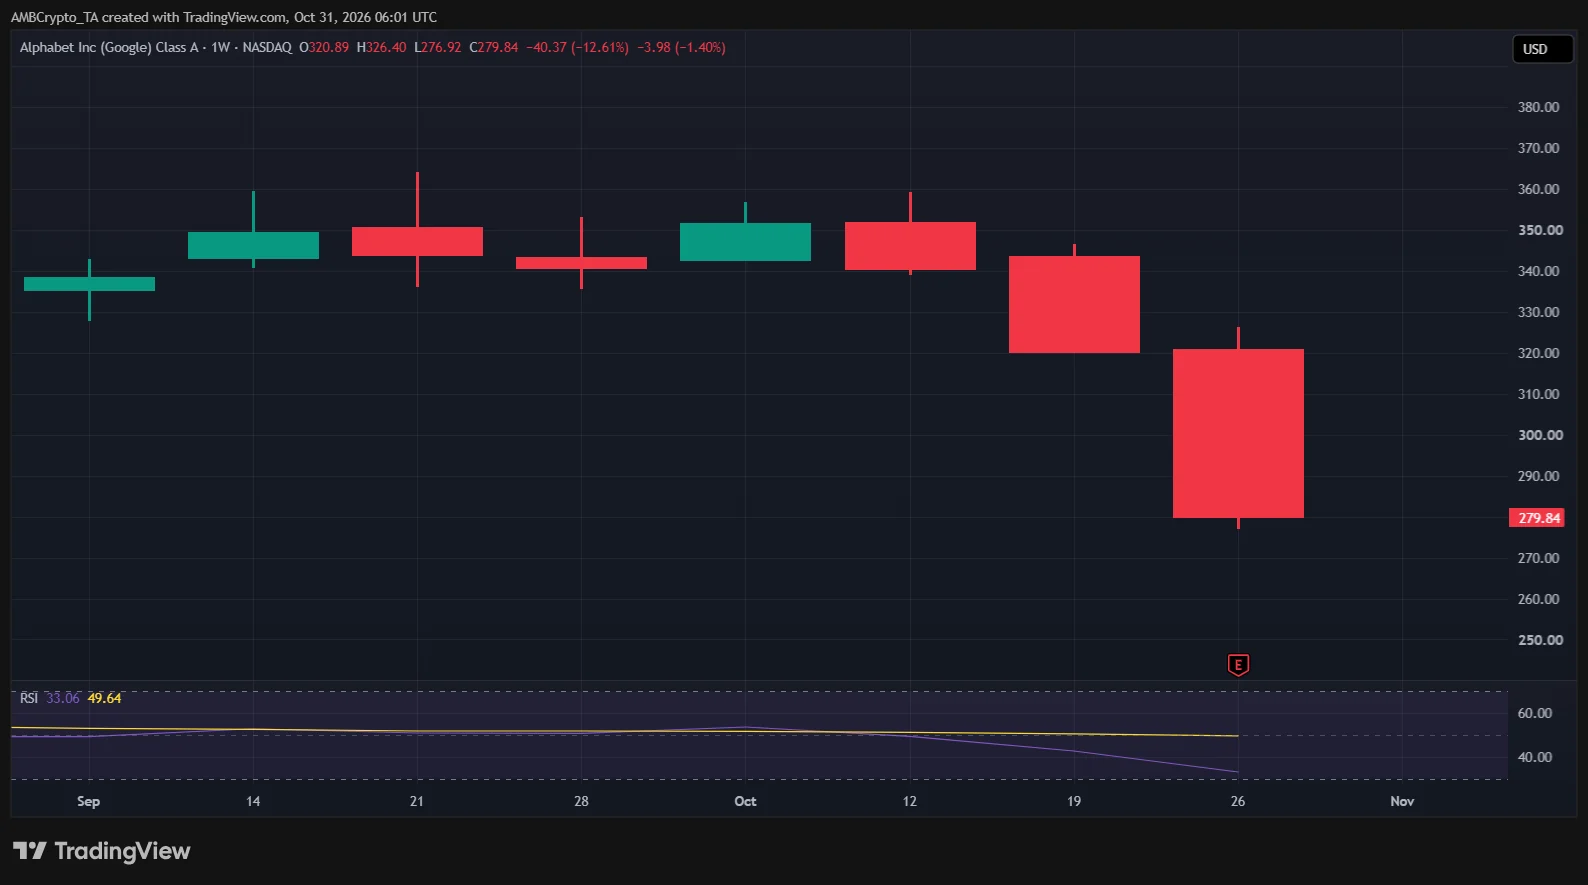1588x885 pixels.
Task: Click the yellow RSI average value 49.64
Action: pyautogui.click(x=104, y=698)
